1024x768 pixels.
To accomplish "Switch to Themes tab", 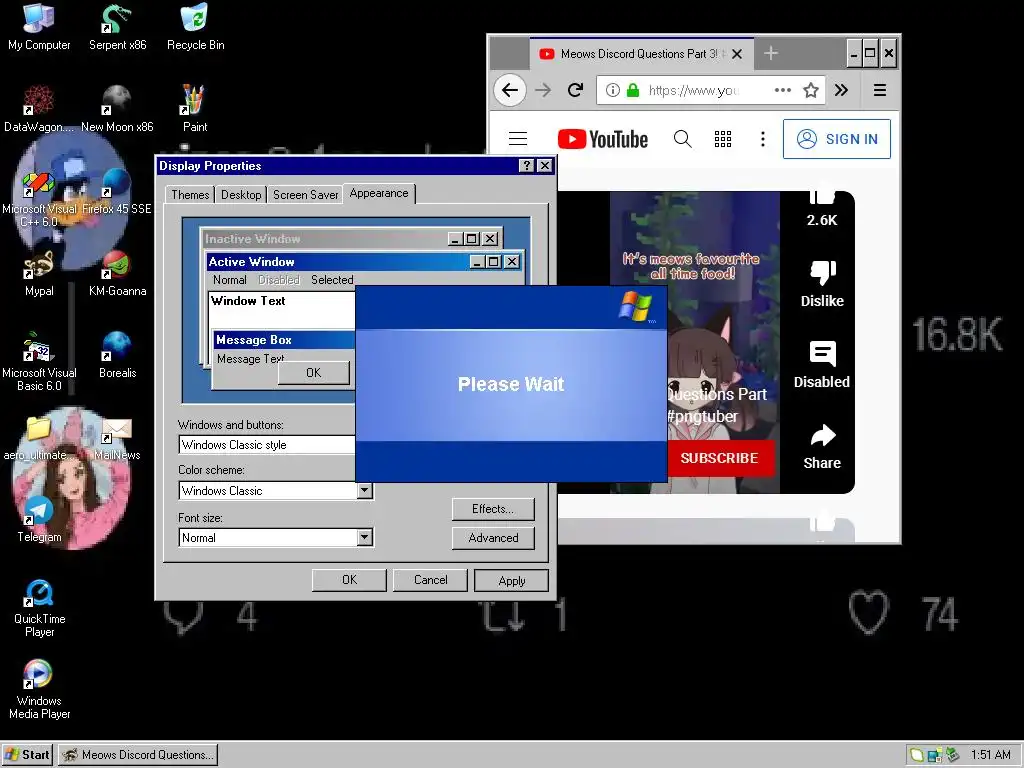I will pos(189,195).
